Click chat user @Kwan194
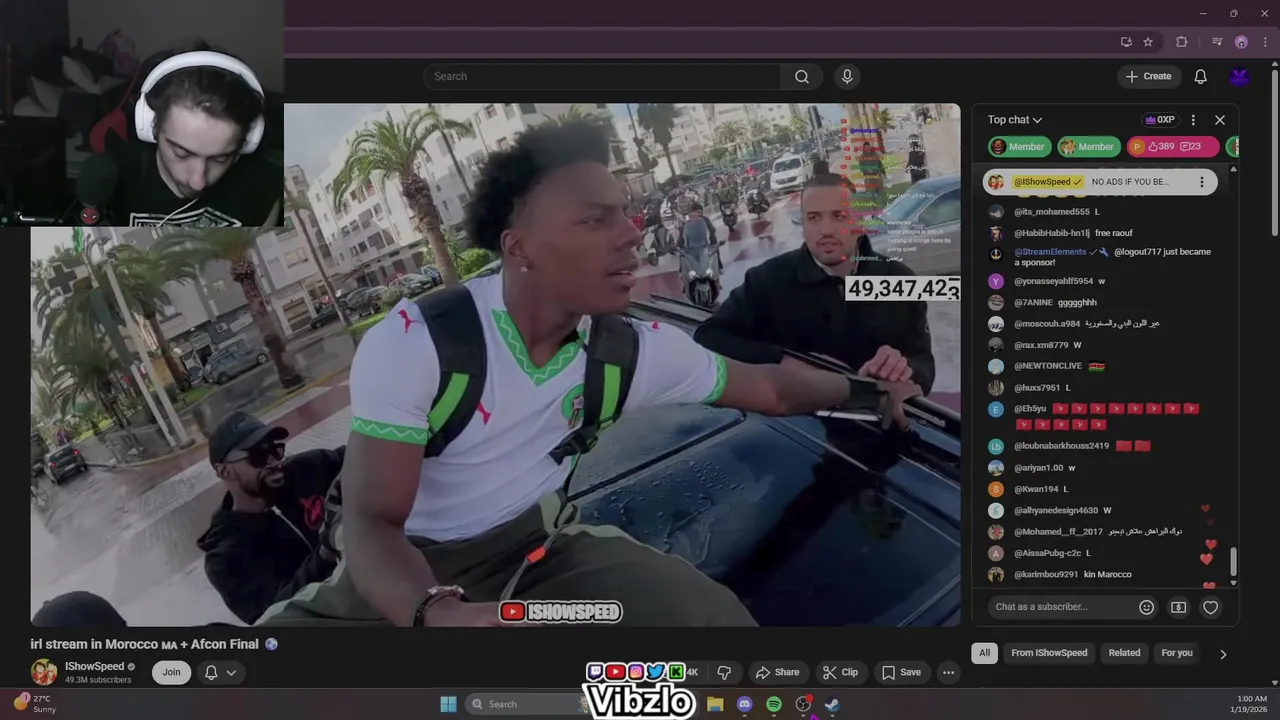This screenshot has height=720, width=1280. (x=1036, y=489)
